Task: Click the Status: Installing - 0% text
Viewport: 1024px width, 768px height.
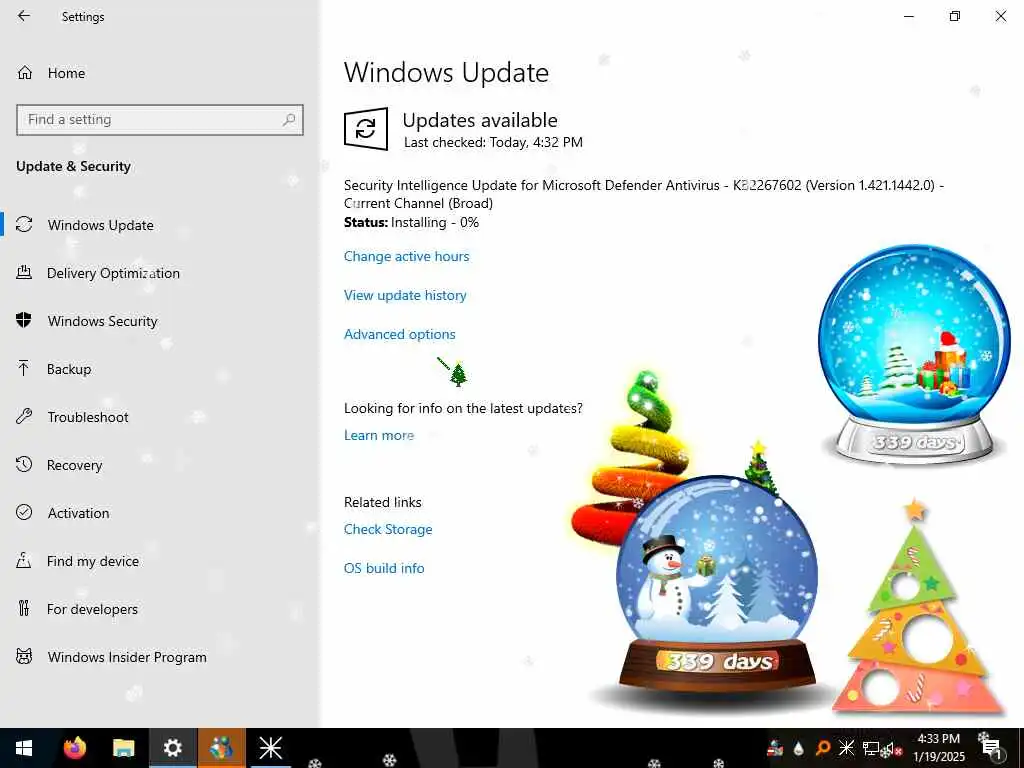Action: pos(411,223)
